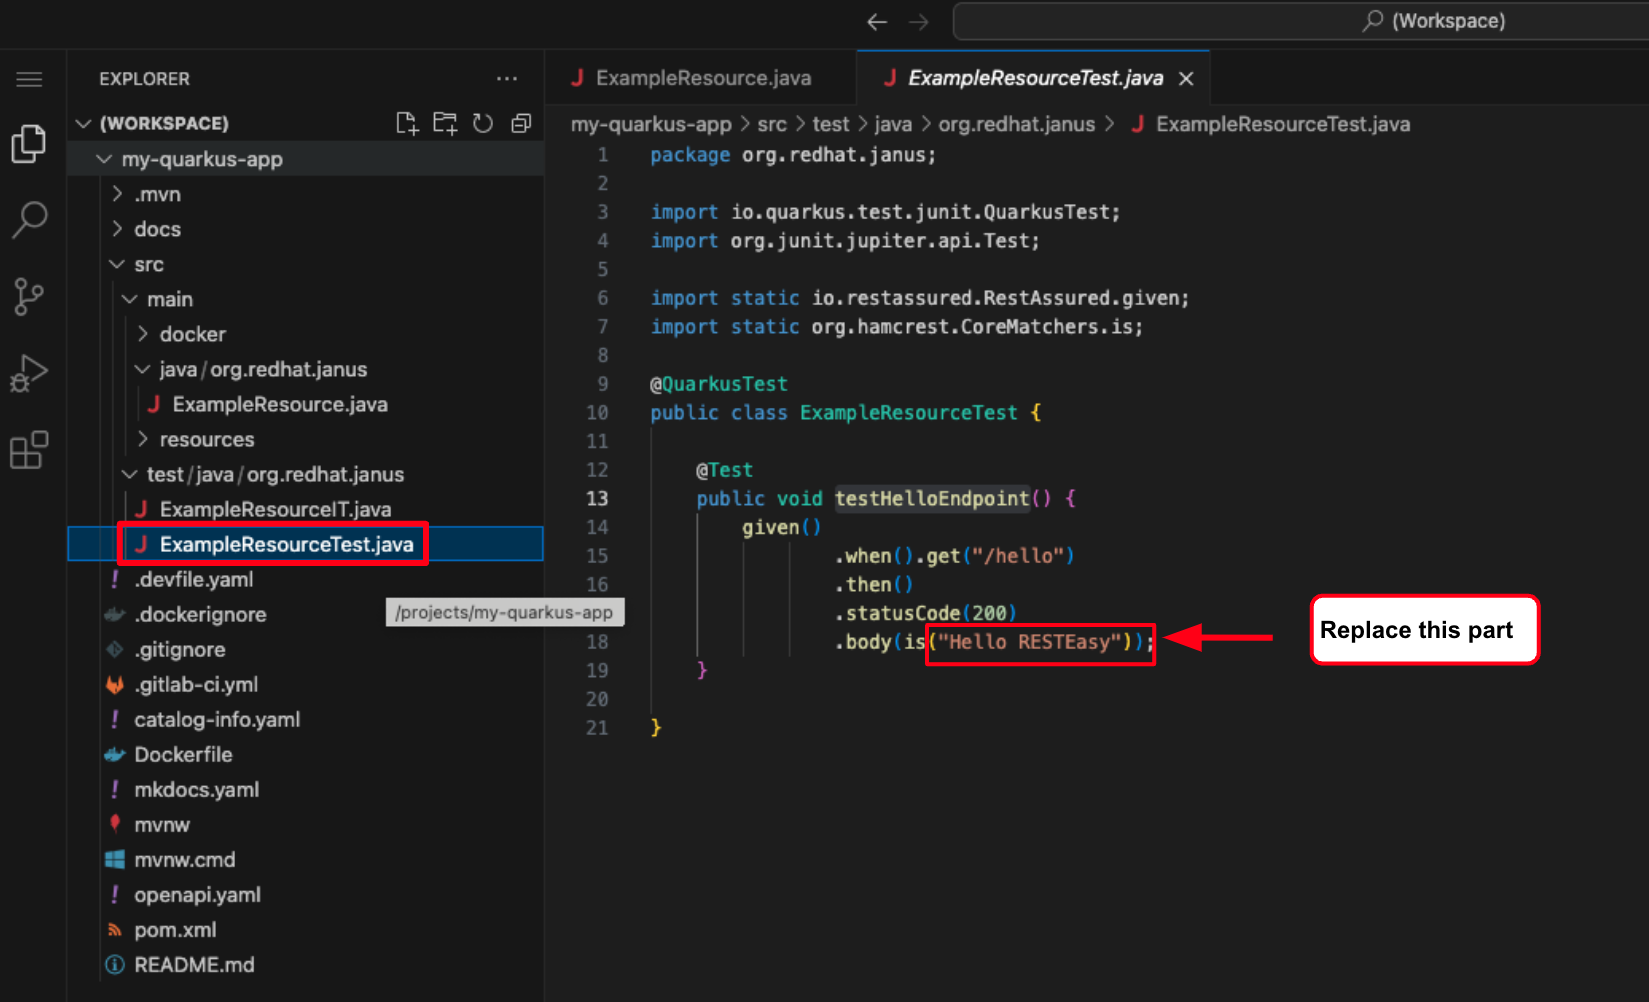Open Explorer more actions ellipsis

[x=507, y=79]
